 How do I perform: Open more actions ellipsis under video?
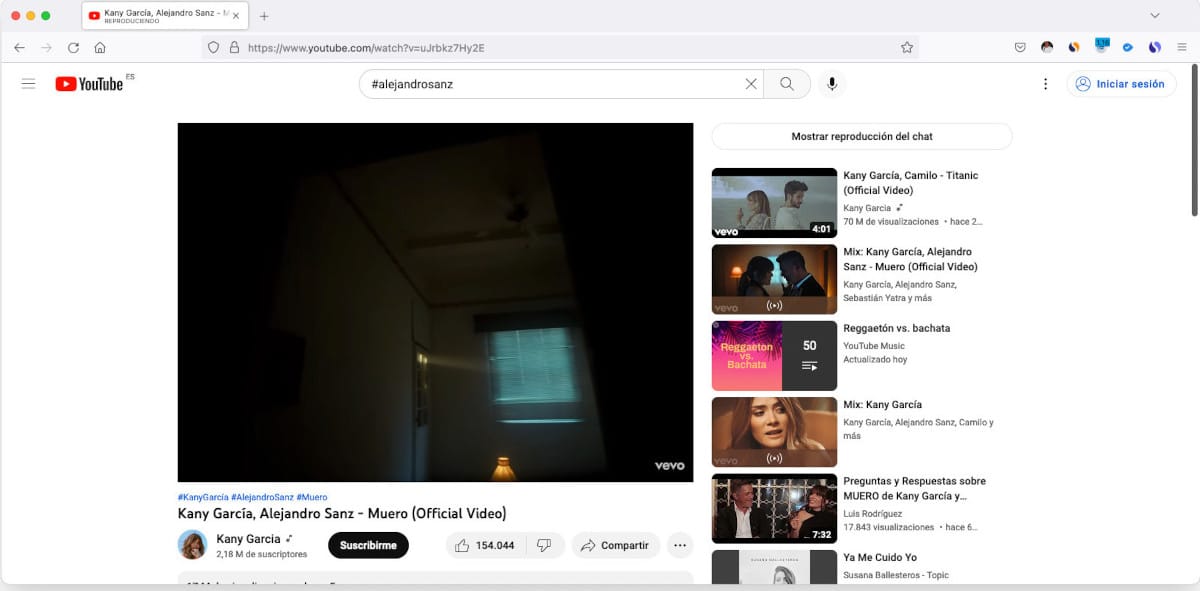pos(680,545)
